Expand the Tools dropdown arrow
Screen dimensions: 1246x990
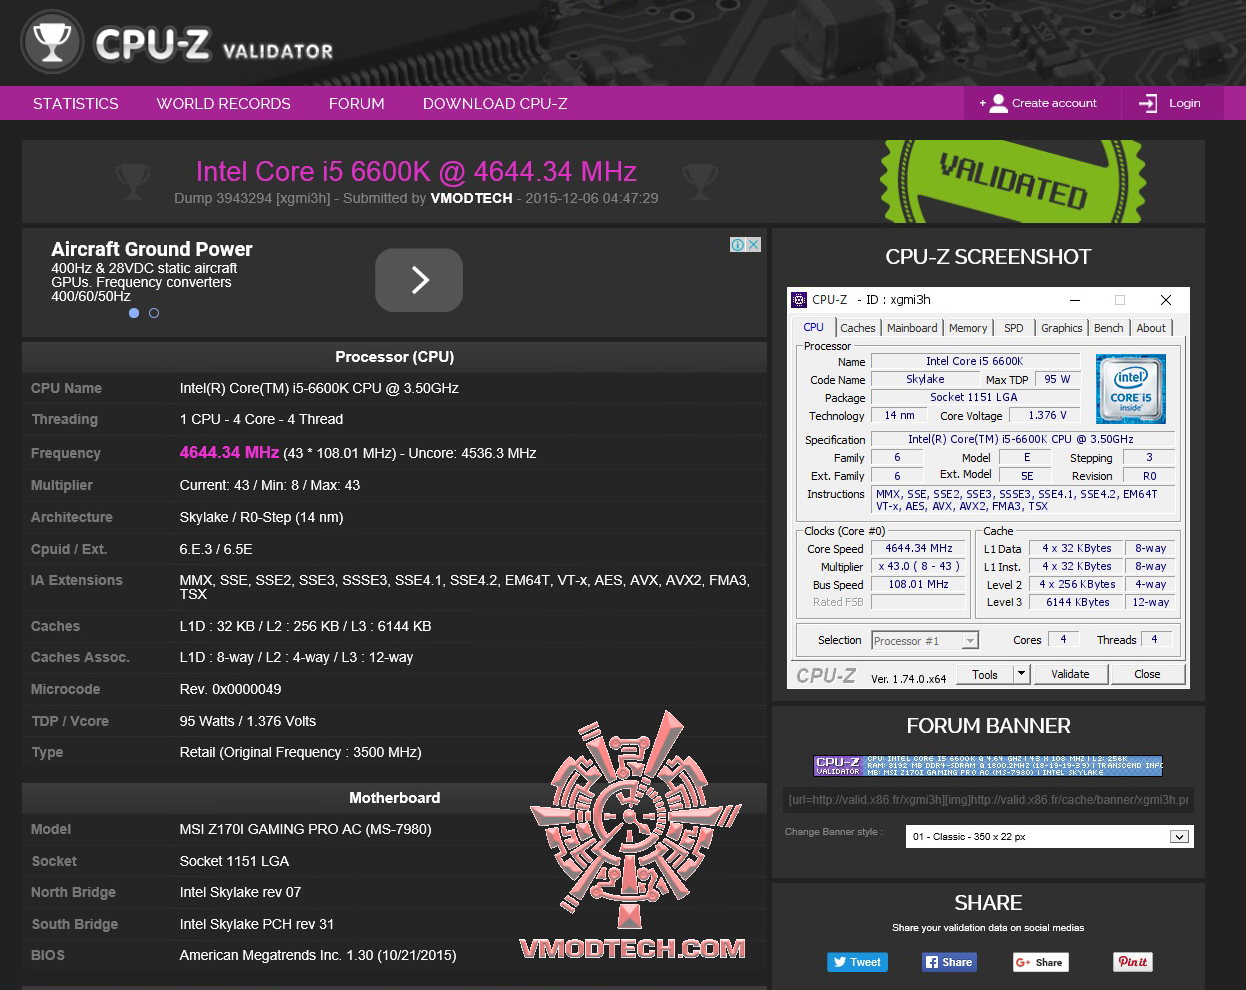coord(1021,675)
